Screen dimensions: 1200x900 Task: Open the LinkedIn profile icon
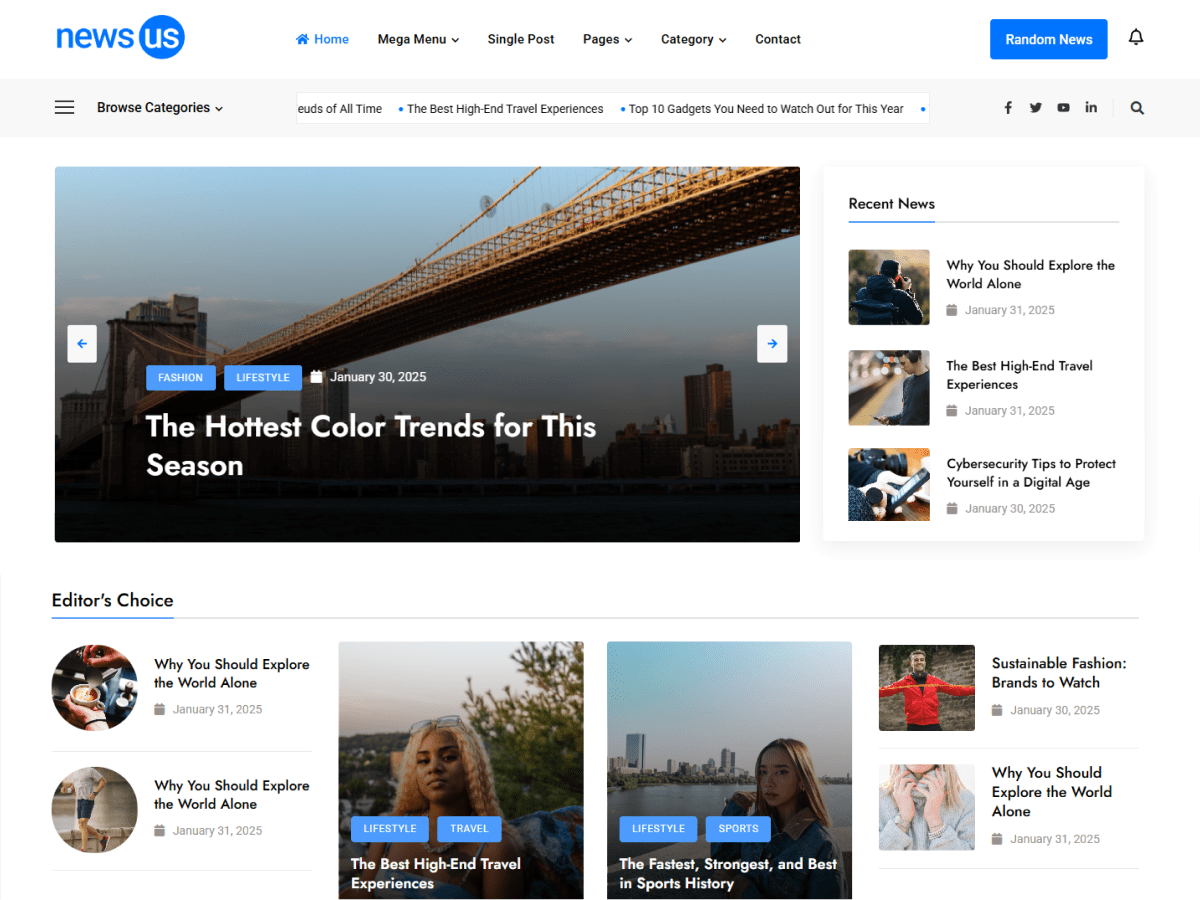click(1091, 107)
